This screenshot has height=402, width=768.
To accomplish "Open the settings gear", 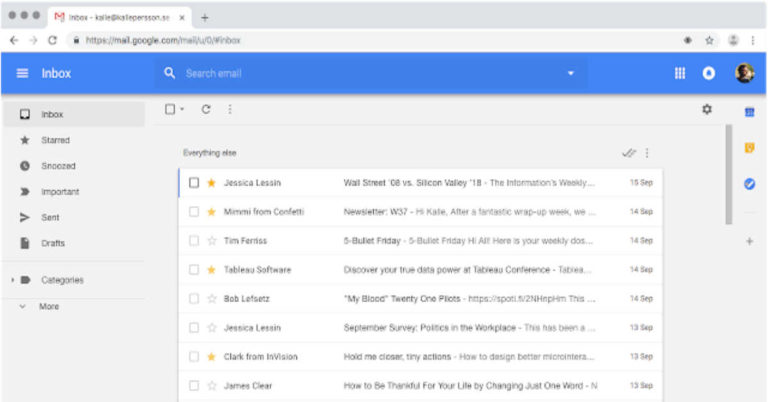I will click(707, 109).
